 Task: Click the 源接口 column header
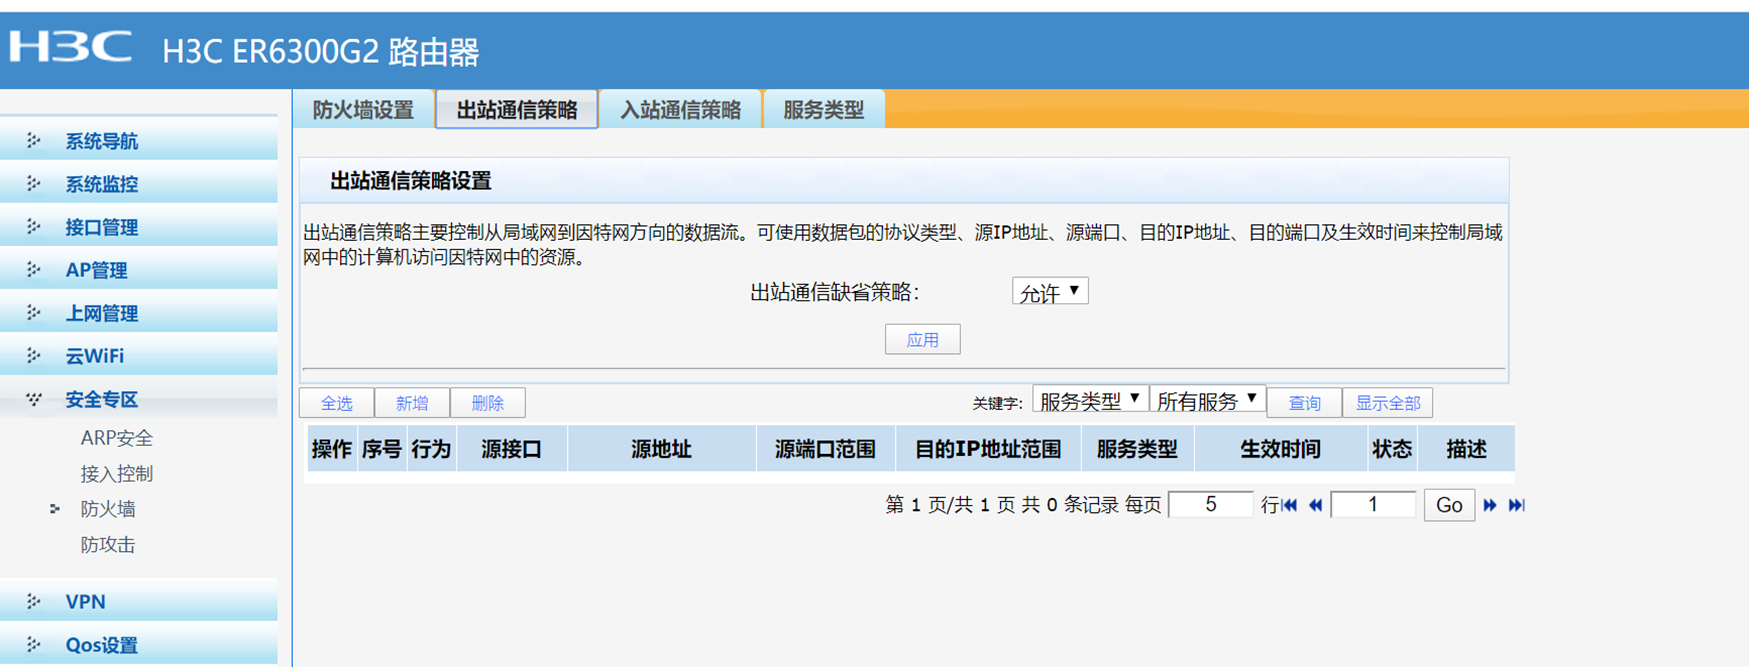(512, 449)
